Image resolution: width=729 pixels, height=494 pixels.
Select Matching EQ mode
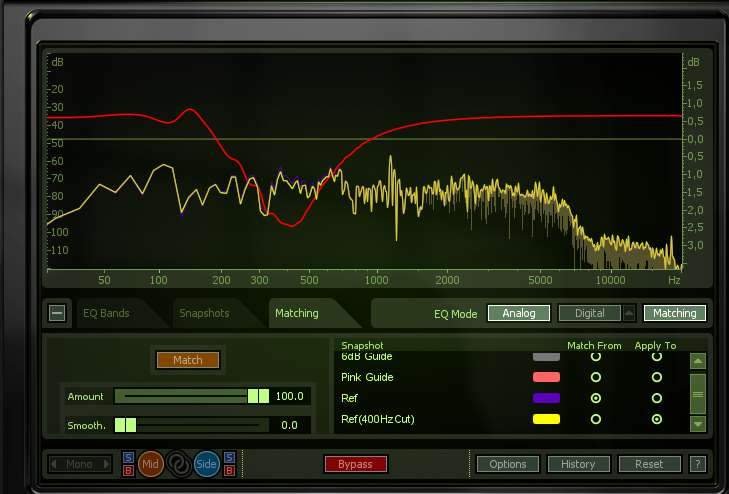tap(675, 313)
